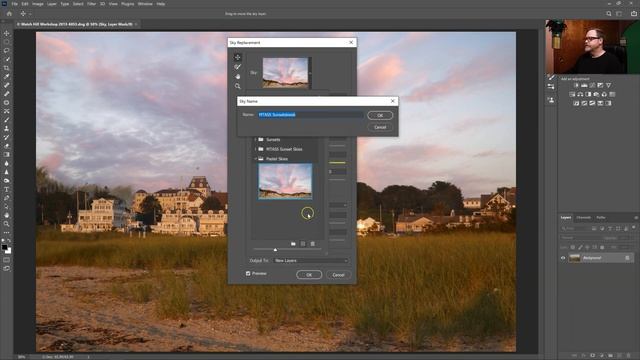
Task: Select the pastel sky thumbnail in list
Action: click(285, 181)
